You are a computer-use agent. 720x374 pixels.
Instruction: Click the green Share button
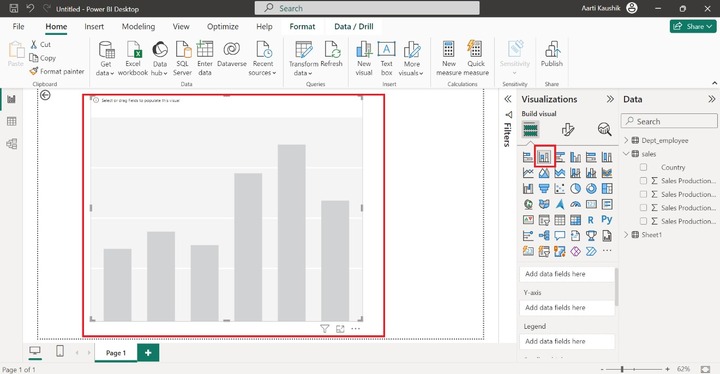click(693, 27)
